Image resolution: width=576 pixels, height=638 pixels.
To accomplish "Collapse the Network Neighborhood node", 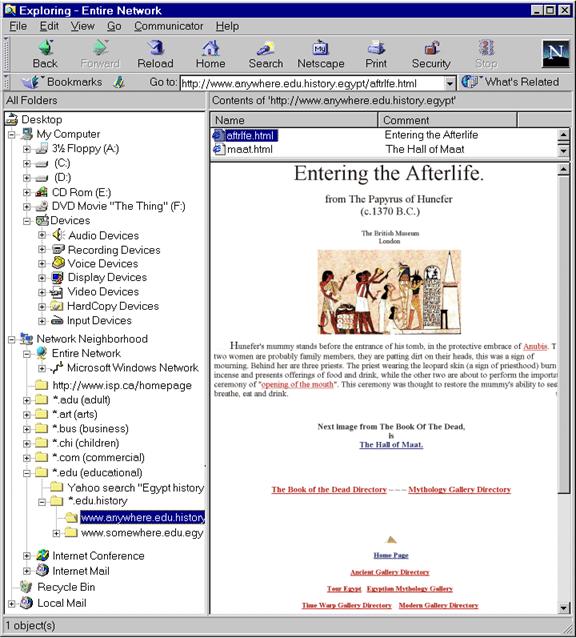I will tap(12, 339).
